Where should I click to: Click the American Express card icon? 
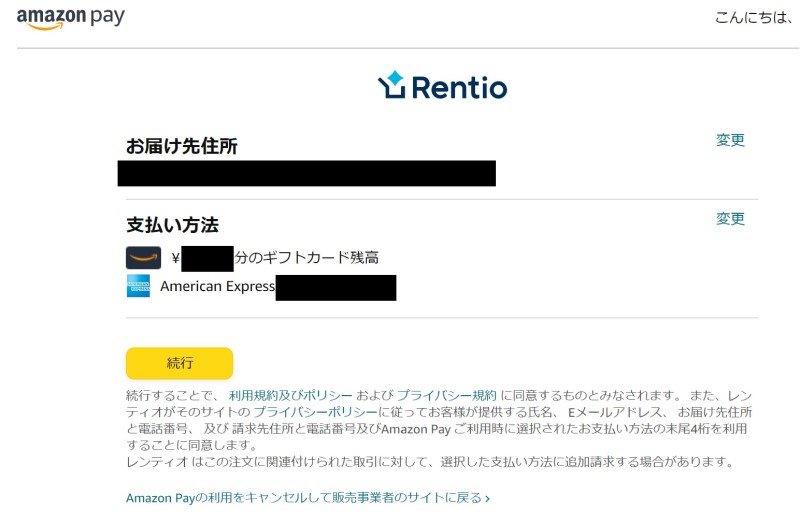point(138,286)
